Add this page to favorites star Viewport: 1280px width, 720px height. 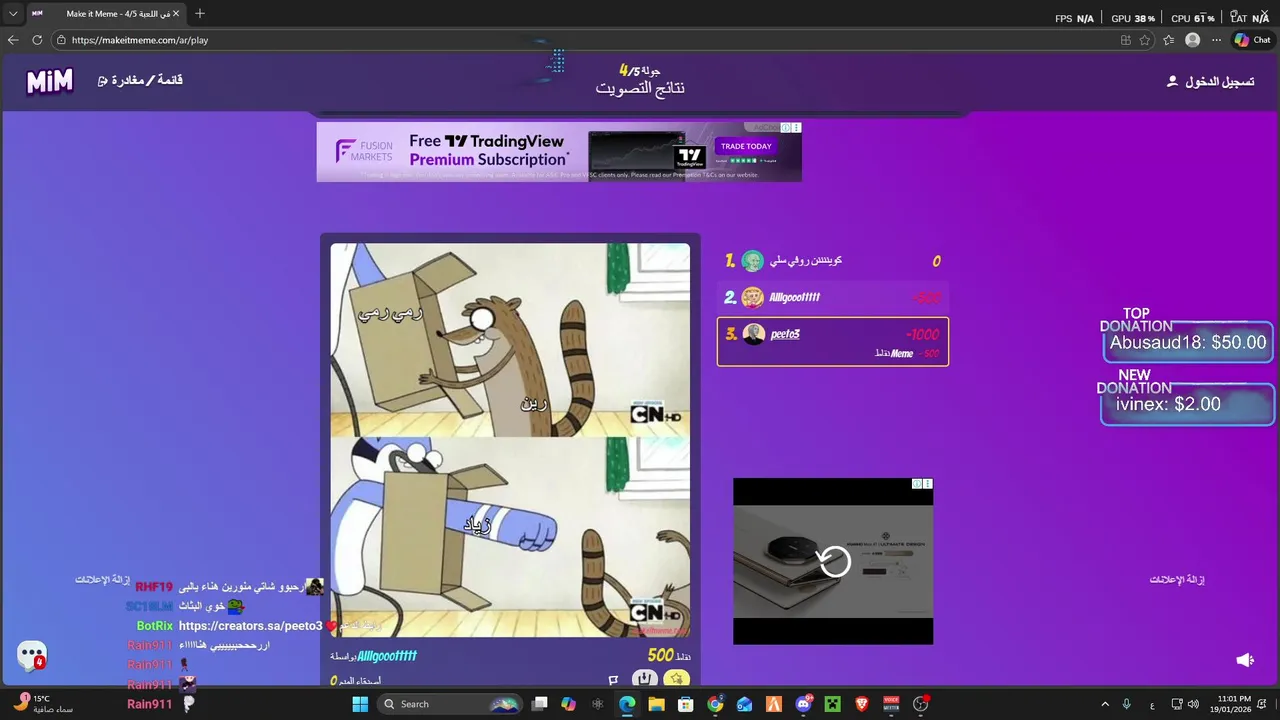tap(1145, 40)
